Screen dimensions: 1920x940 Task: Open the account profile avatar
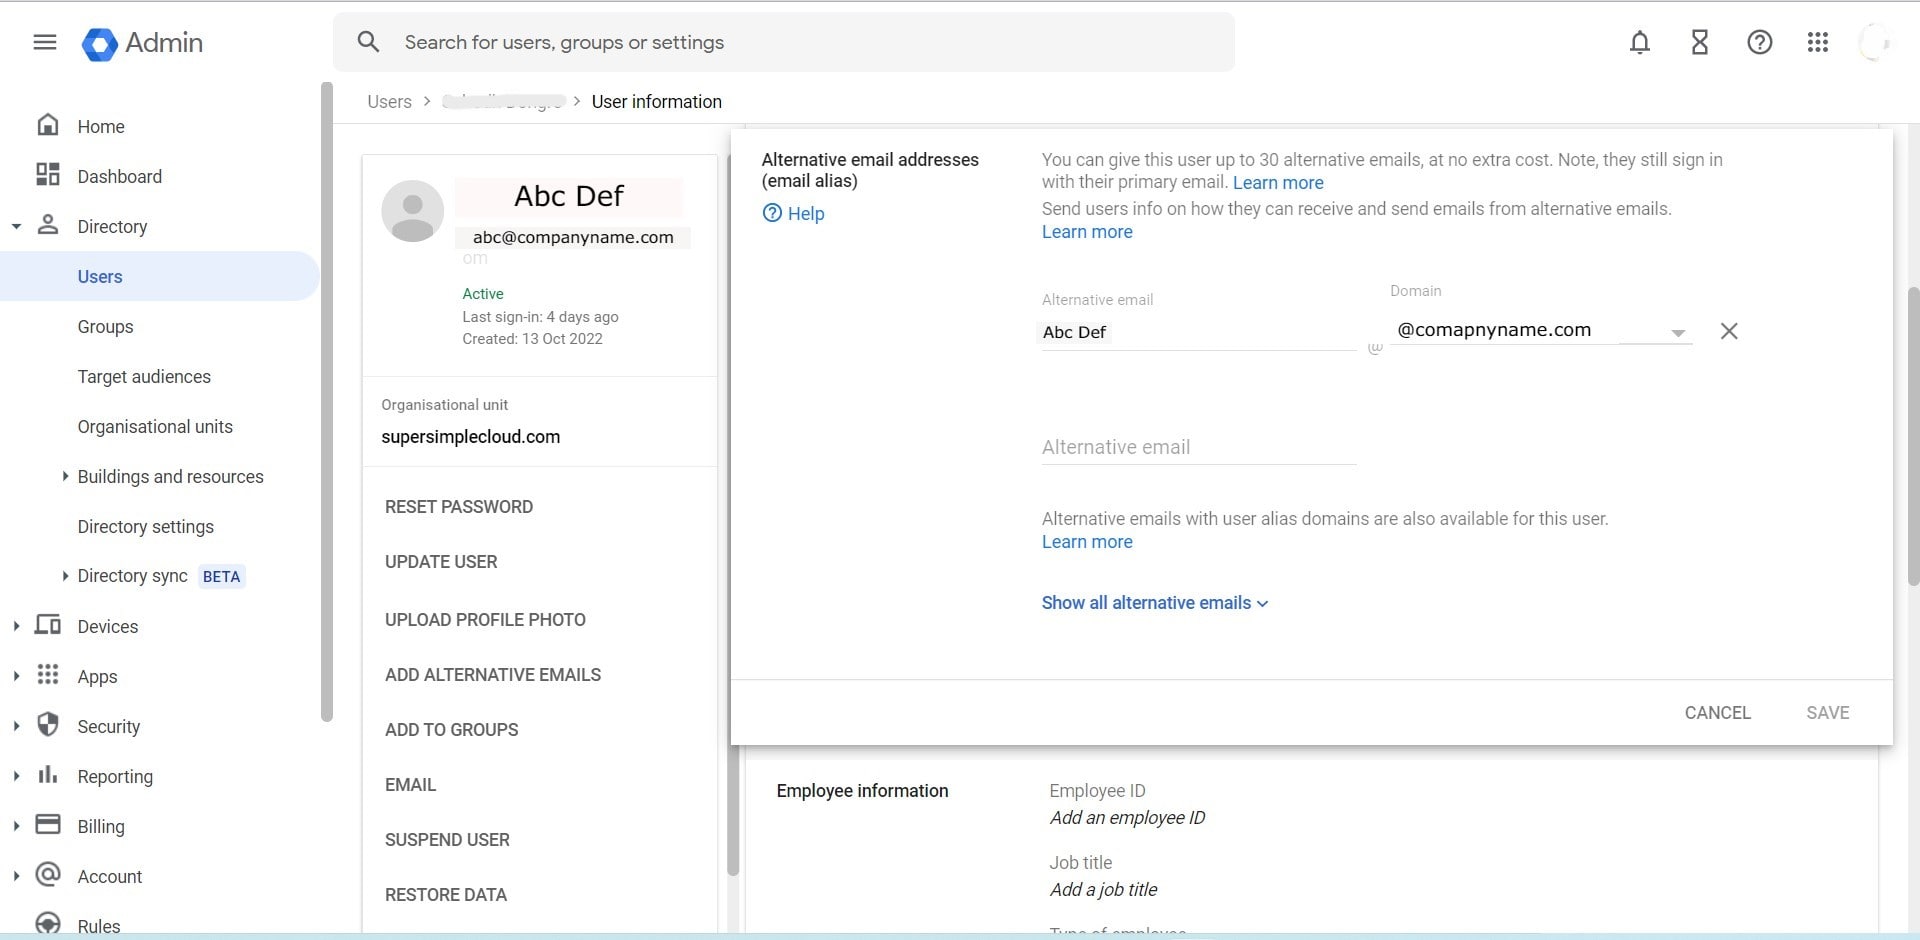1874,42
